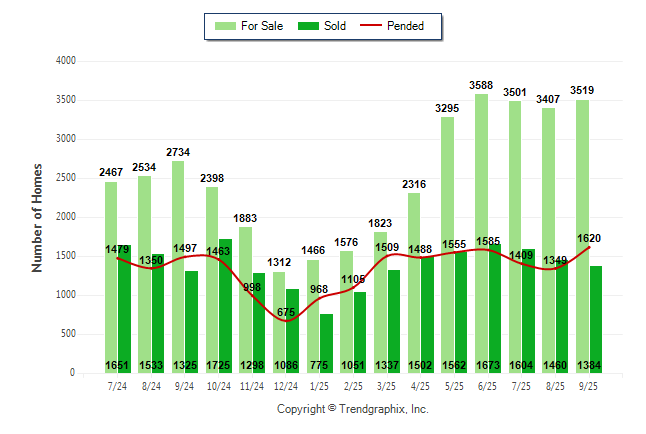
Task: Click the Pended data label 675
Action: [x=286, y=312]
